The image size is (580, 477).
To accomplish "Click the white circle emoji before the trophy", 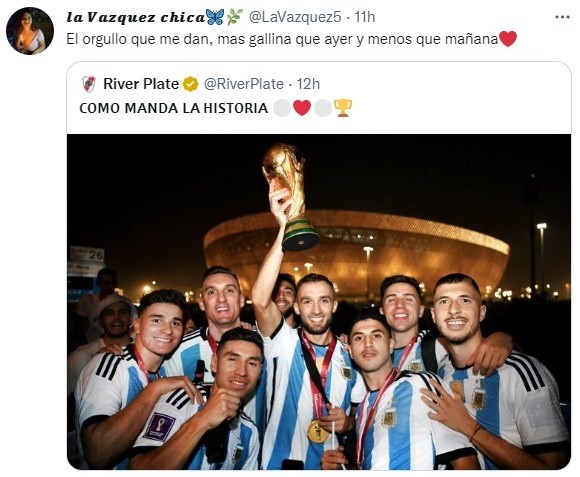I will pos(323,108).
